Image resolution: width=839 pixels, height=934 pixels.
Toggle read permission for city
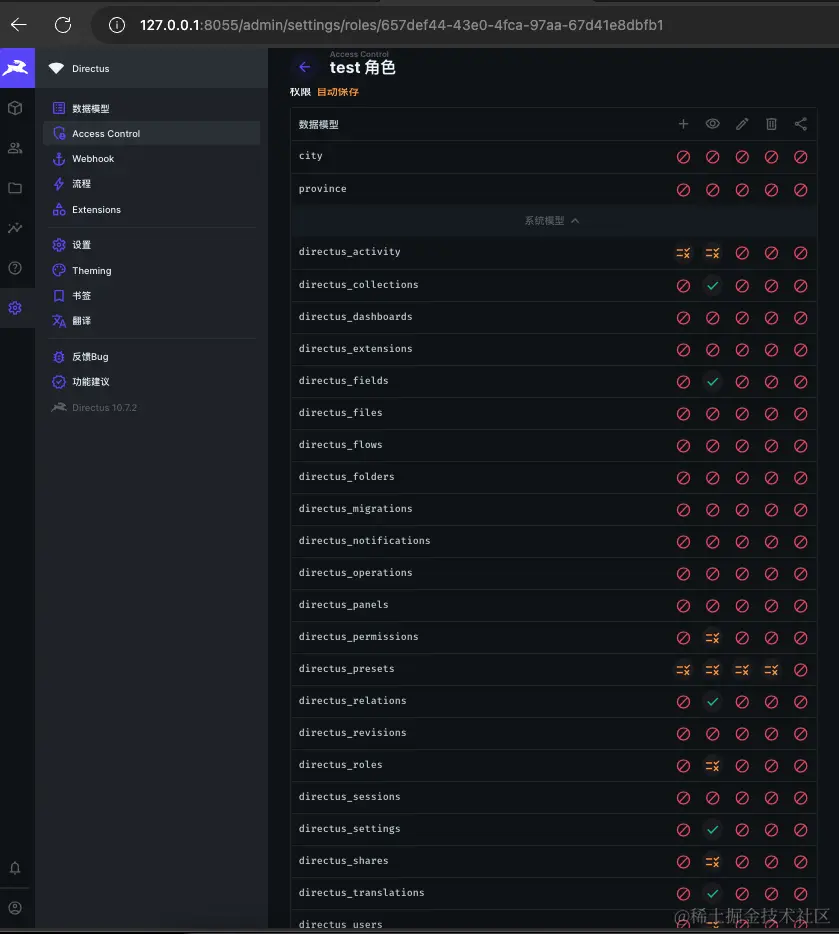click(x=712, y=157)
